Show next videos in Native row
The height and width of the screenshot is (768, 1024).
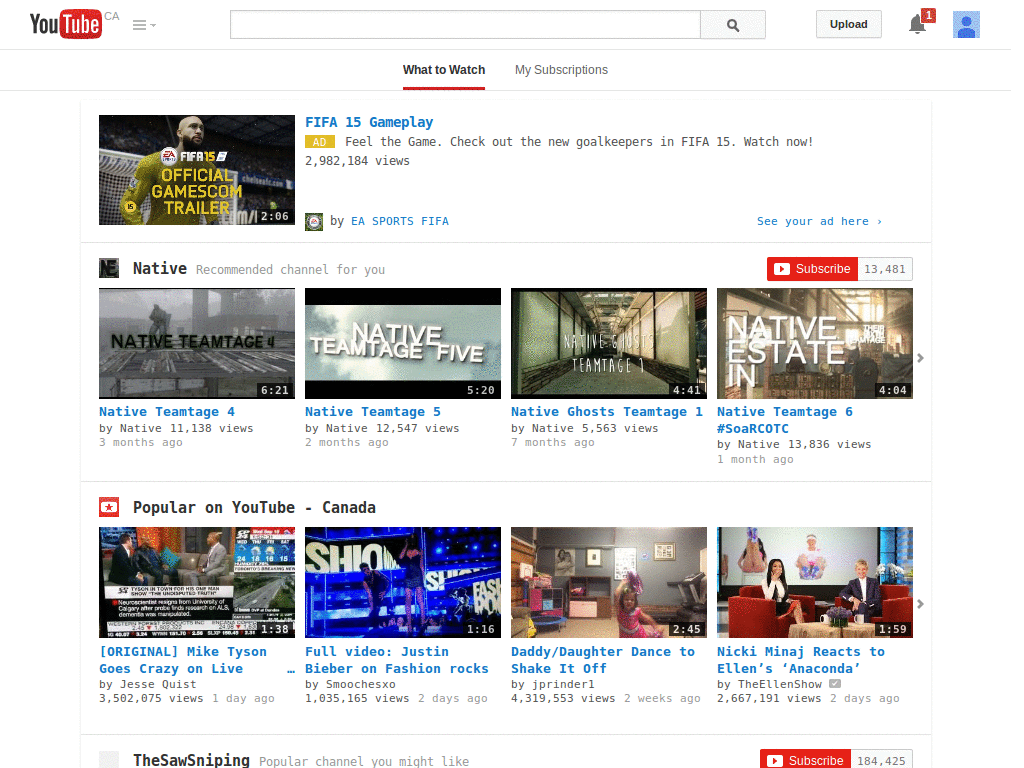920,358
